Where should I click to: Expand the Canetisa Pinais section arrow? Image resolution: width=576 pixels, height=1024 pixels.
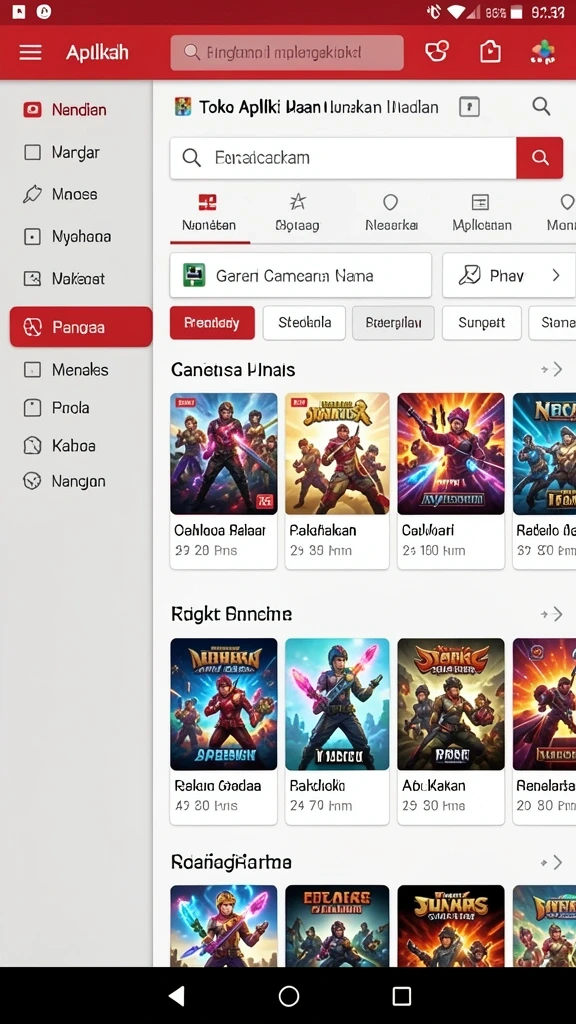[552, 370]
